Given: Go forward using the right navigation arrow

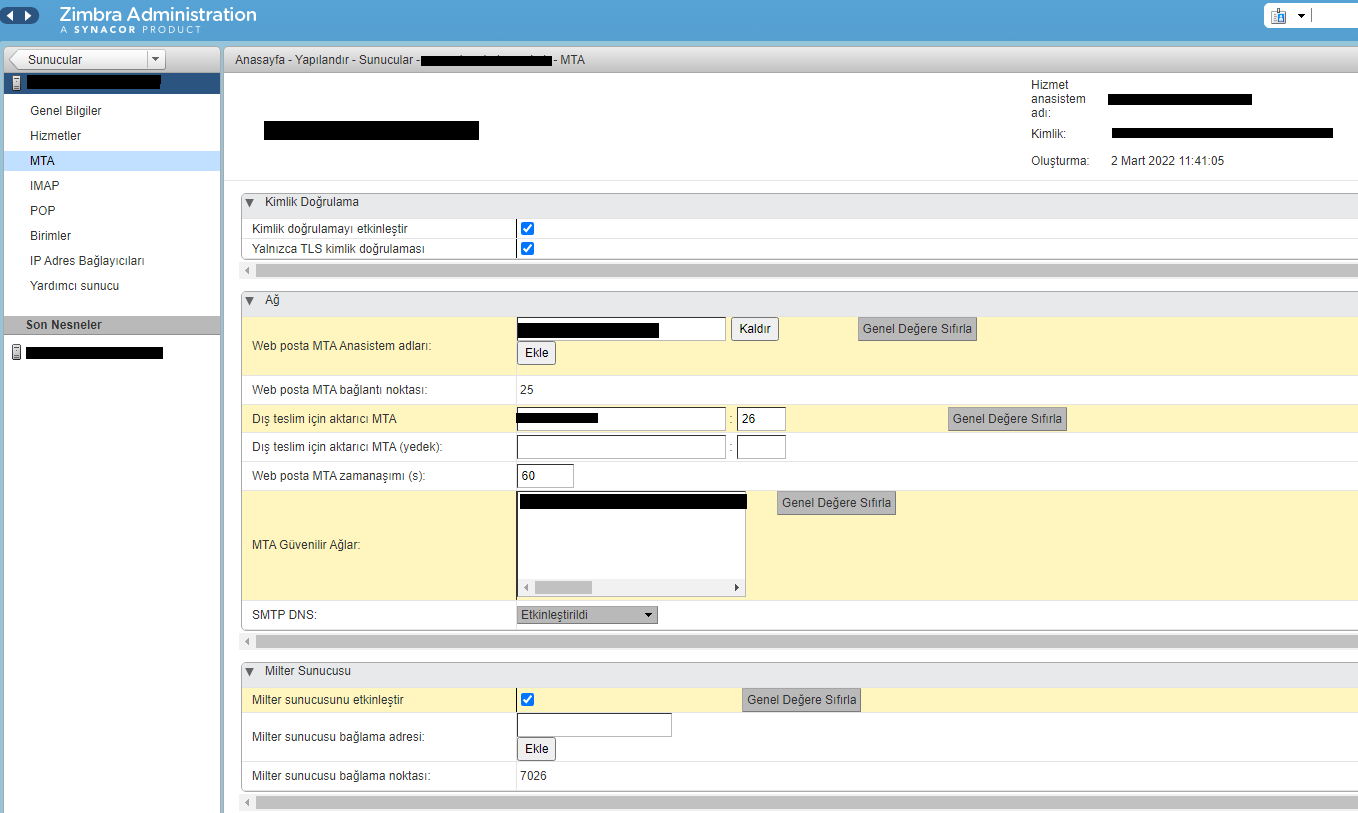Looking at the screenshot, I should click(29, 16).
